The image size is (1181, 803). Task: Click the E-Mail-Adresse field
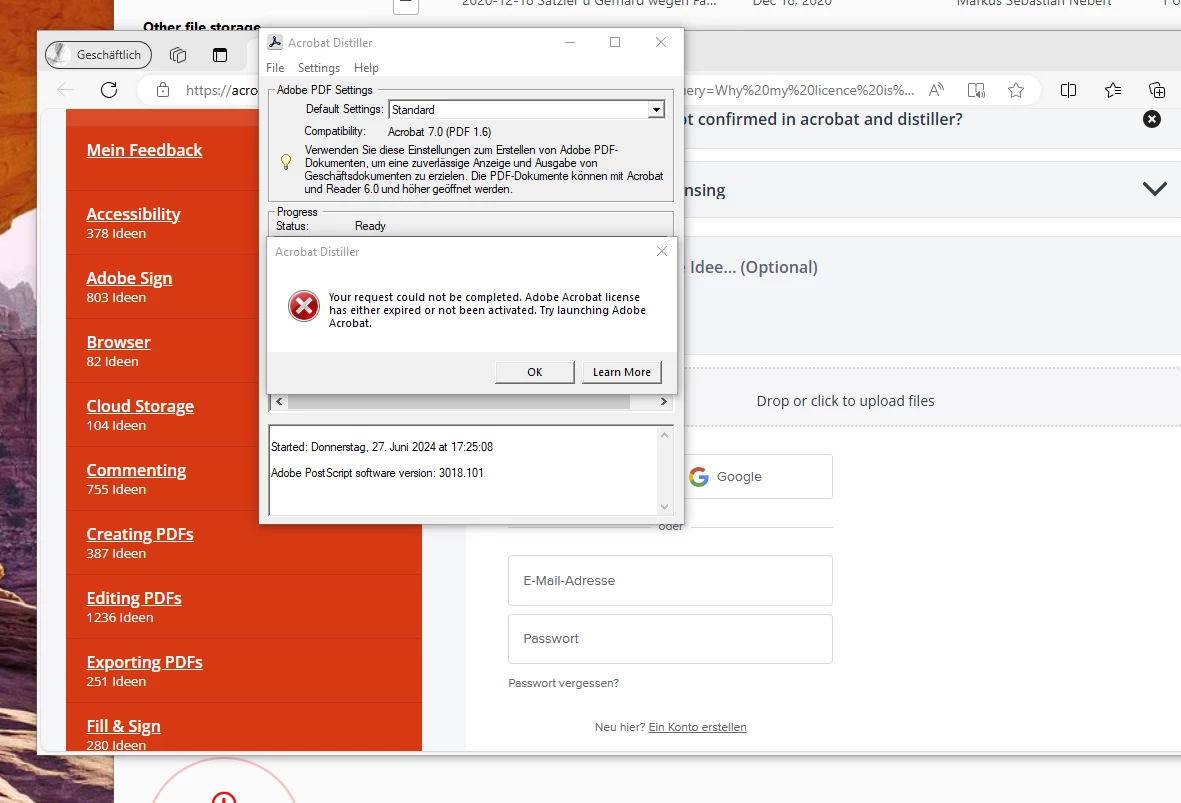[x=670, y=581]
